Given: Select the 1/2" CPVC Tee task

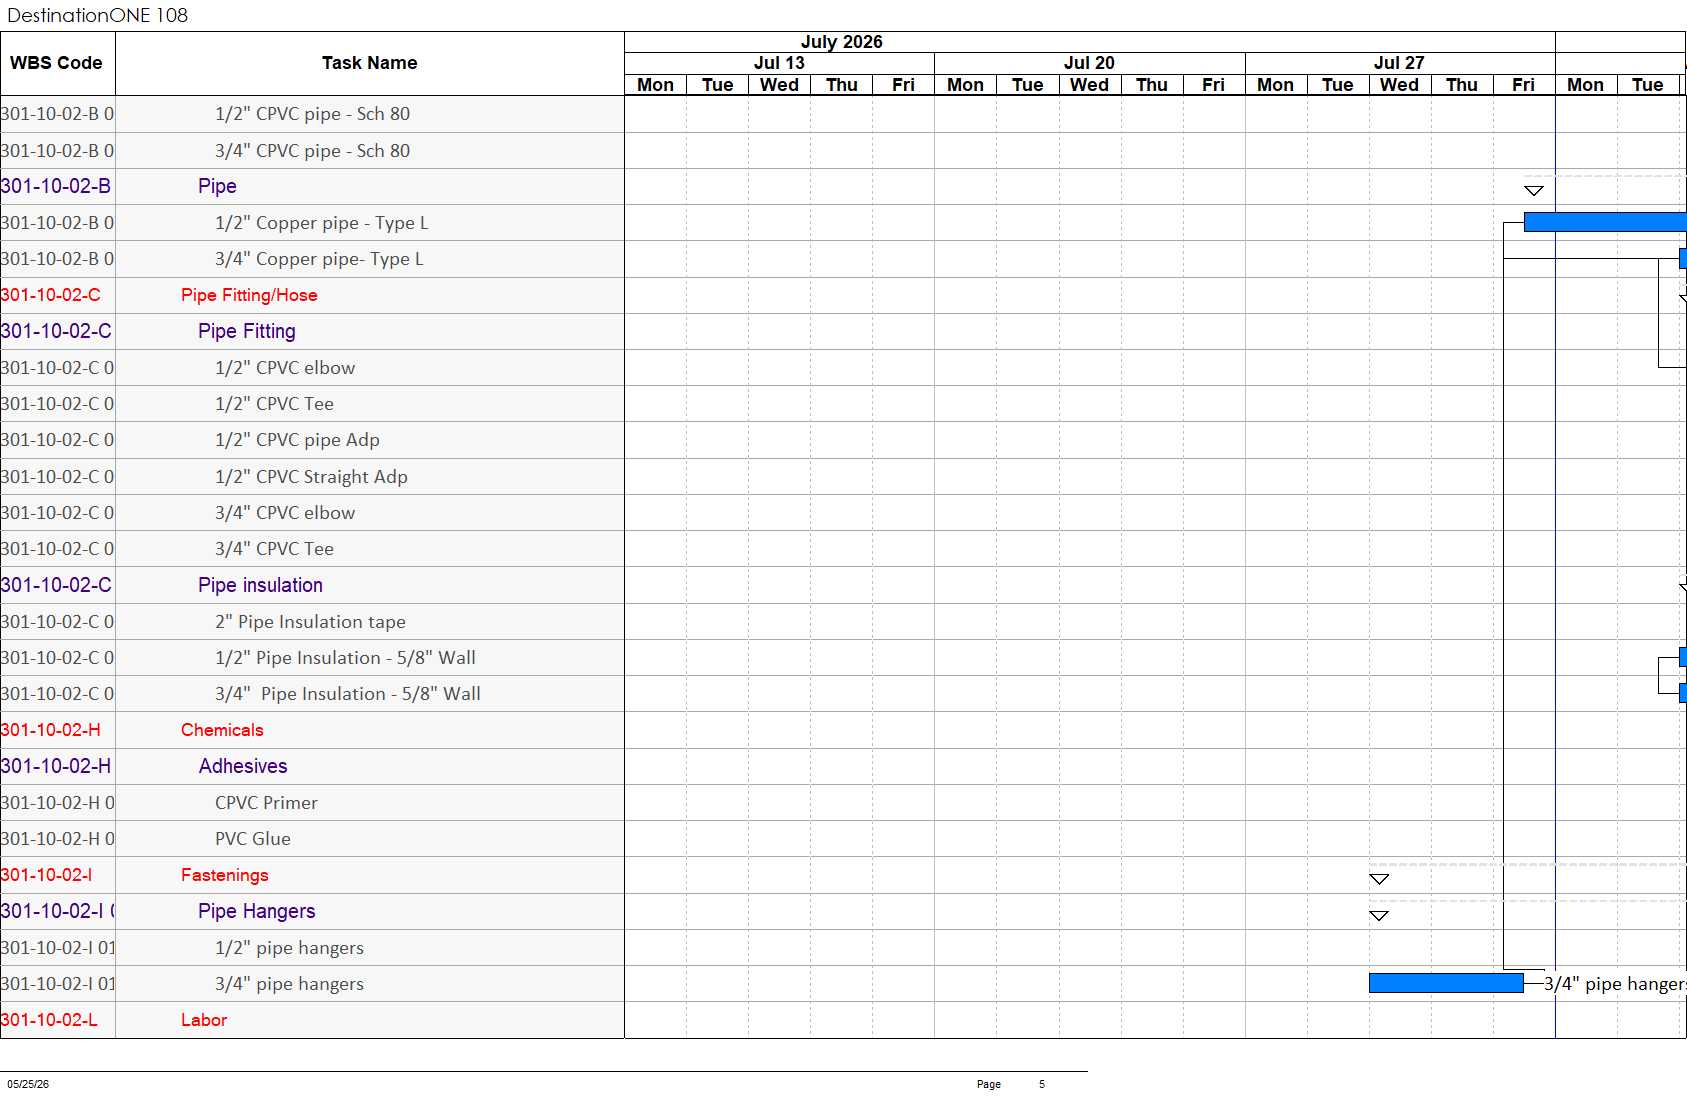Looking at the screenshot, I should (274, 404).
